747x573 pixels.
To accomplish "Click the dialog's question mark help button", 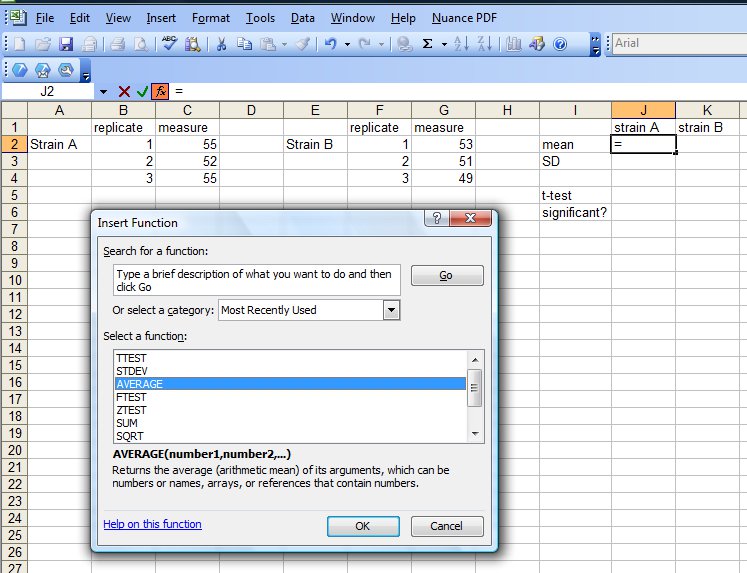I will (436, 218).
